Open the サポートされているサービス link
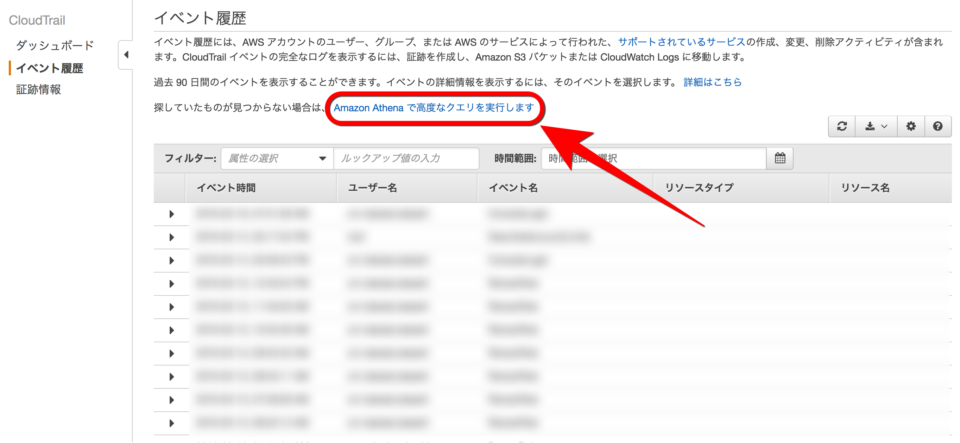This screenshot has width=960, height=443. click(x=681, y=42)
